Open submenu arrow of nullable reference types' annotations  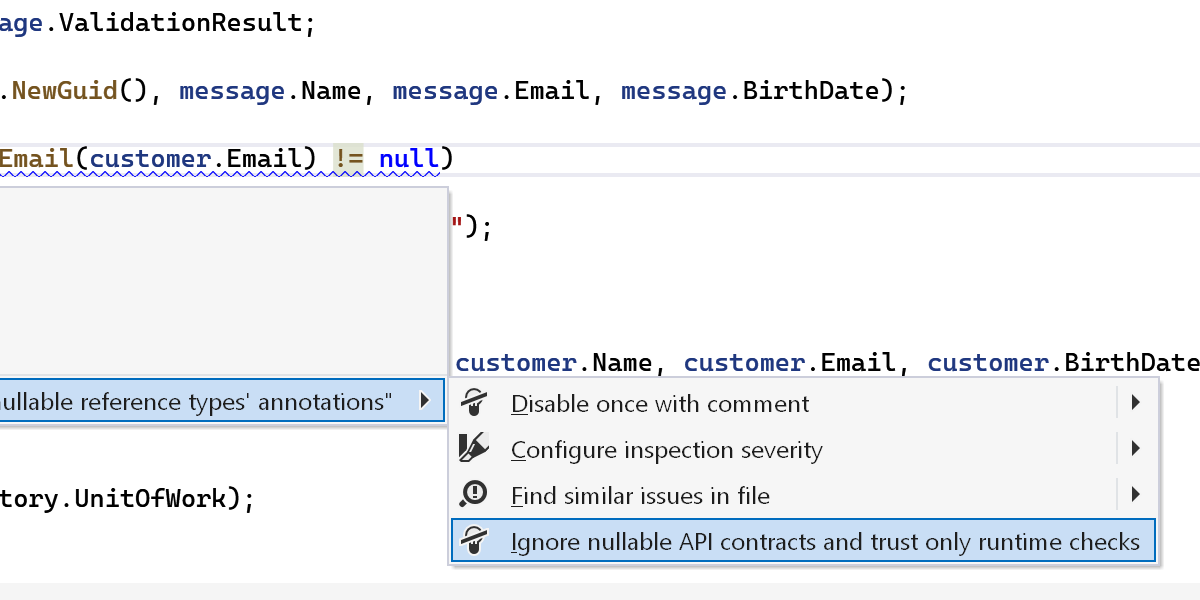coord(425,401)
